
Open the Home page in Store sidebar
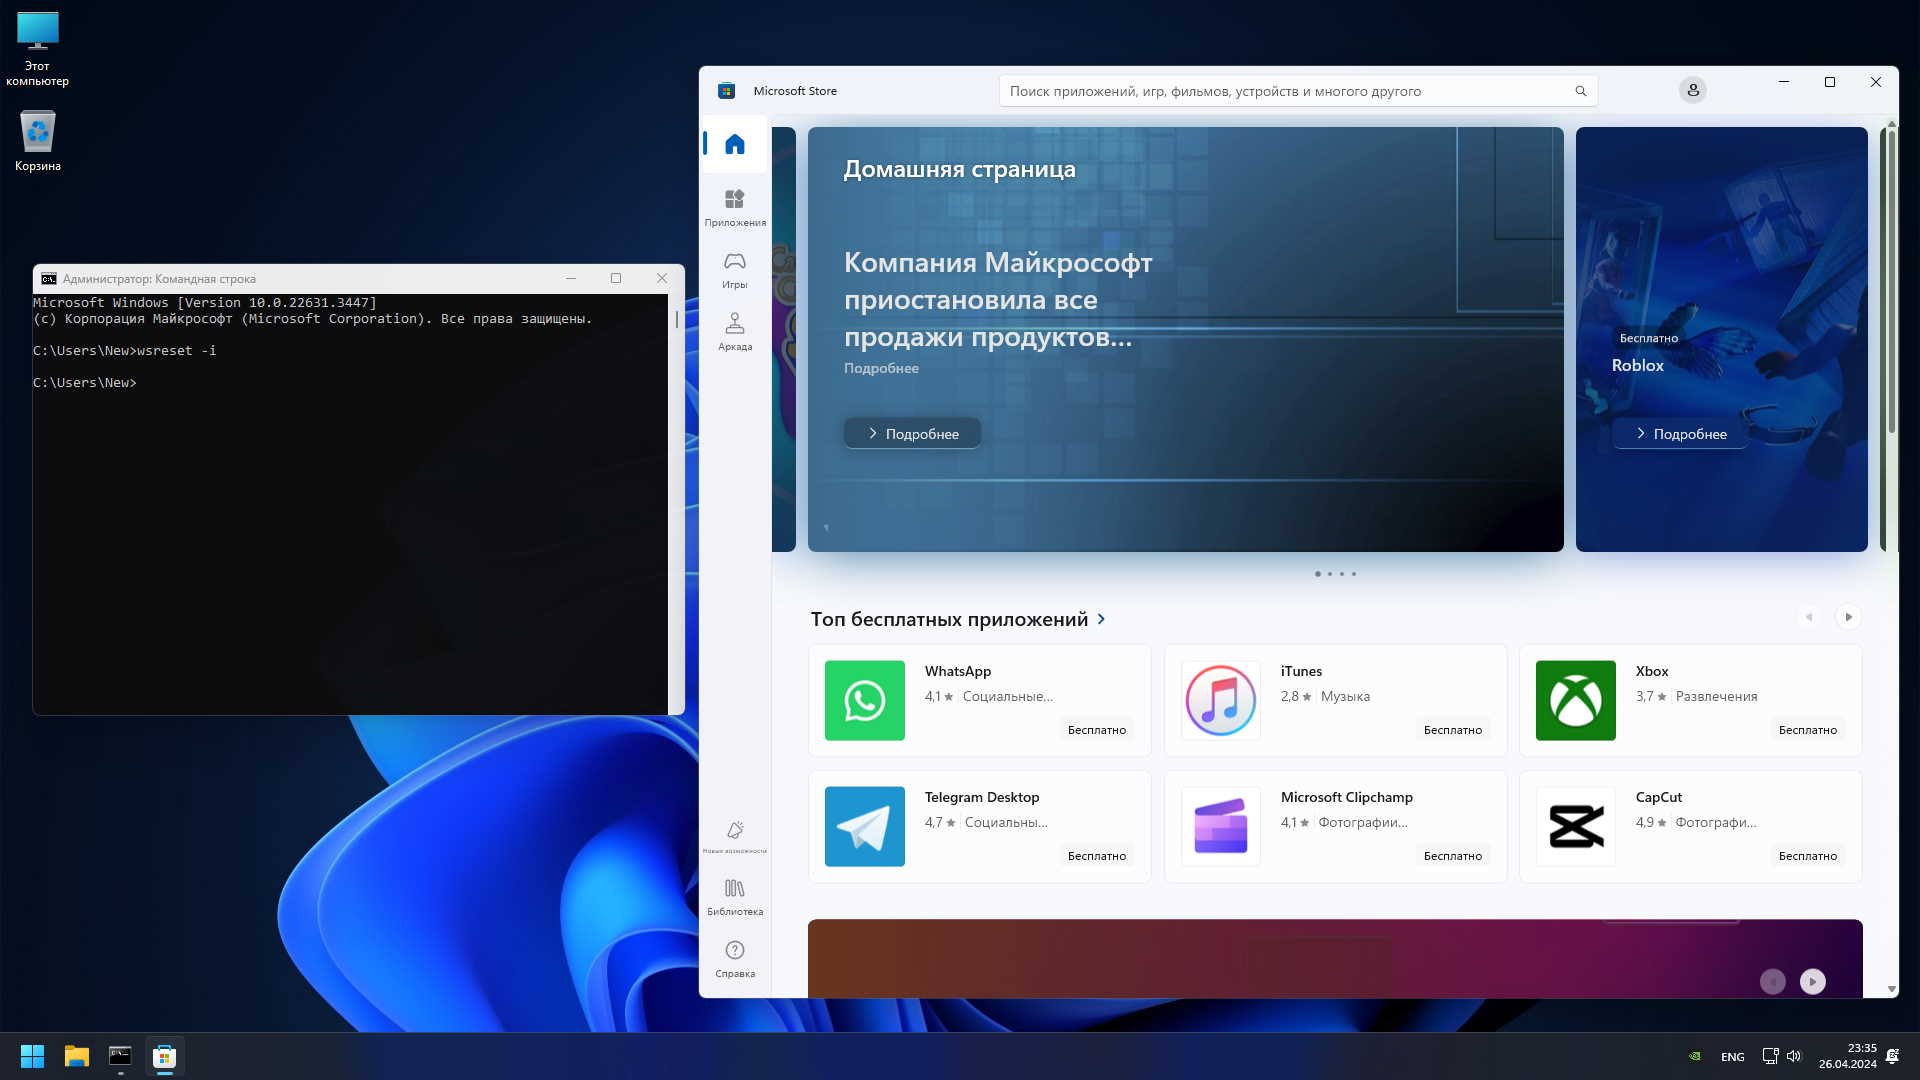click(x=734, y=144)
